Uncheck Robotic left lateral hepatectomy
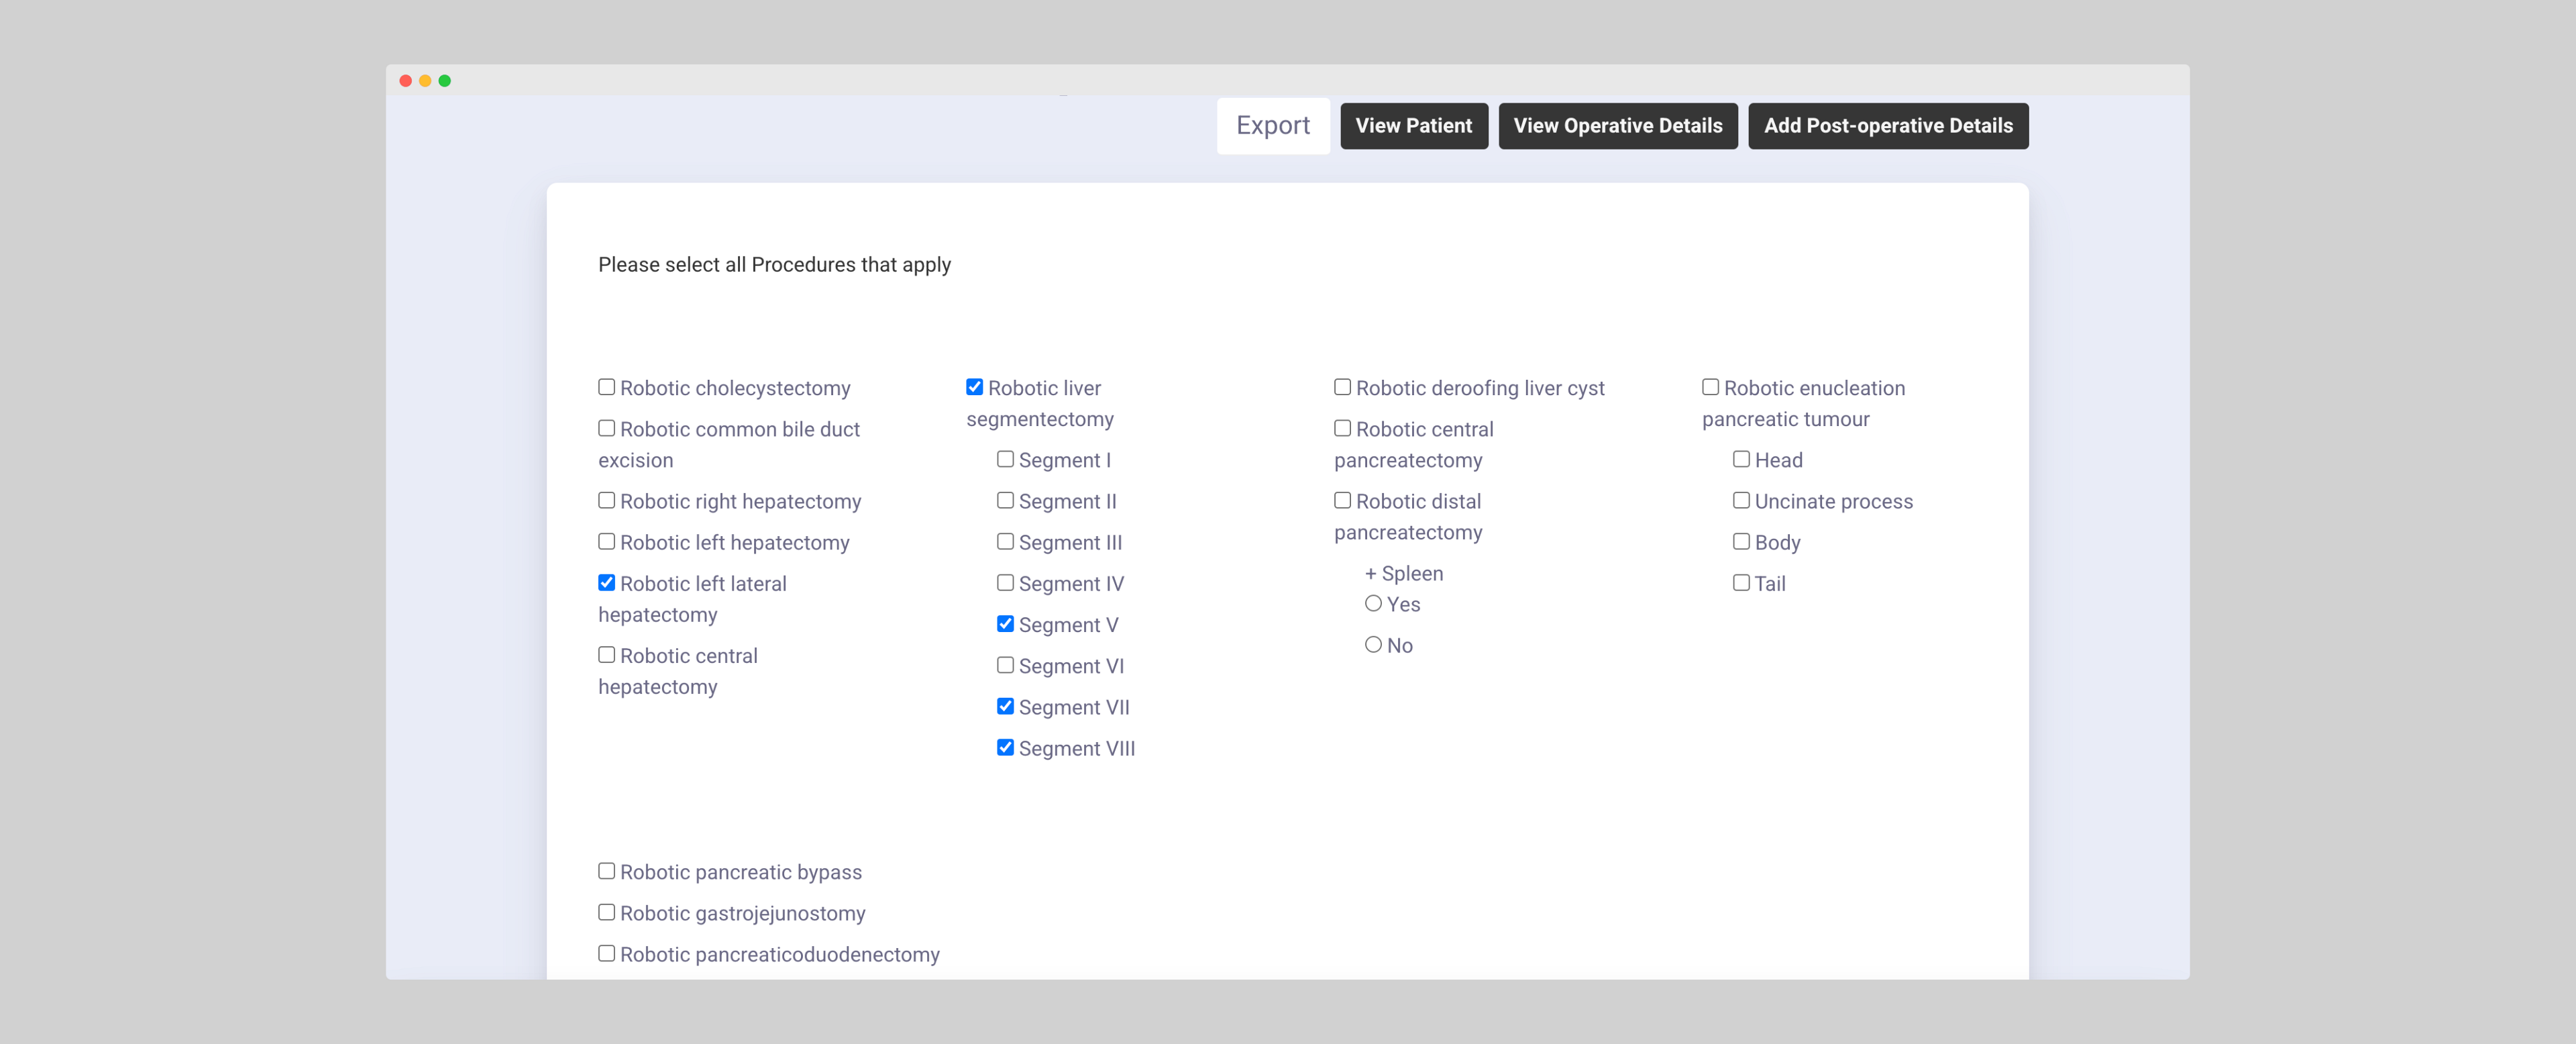The width and height of the screenshot is (2576, 1044). tap(606, 582)
